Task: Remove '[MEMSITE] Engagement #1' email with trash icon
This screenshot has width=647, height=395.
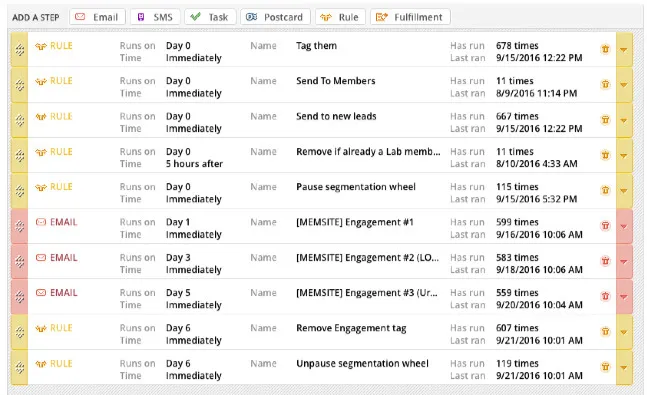Action: coord(605,226)
